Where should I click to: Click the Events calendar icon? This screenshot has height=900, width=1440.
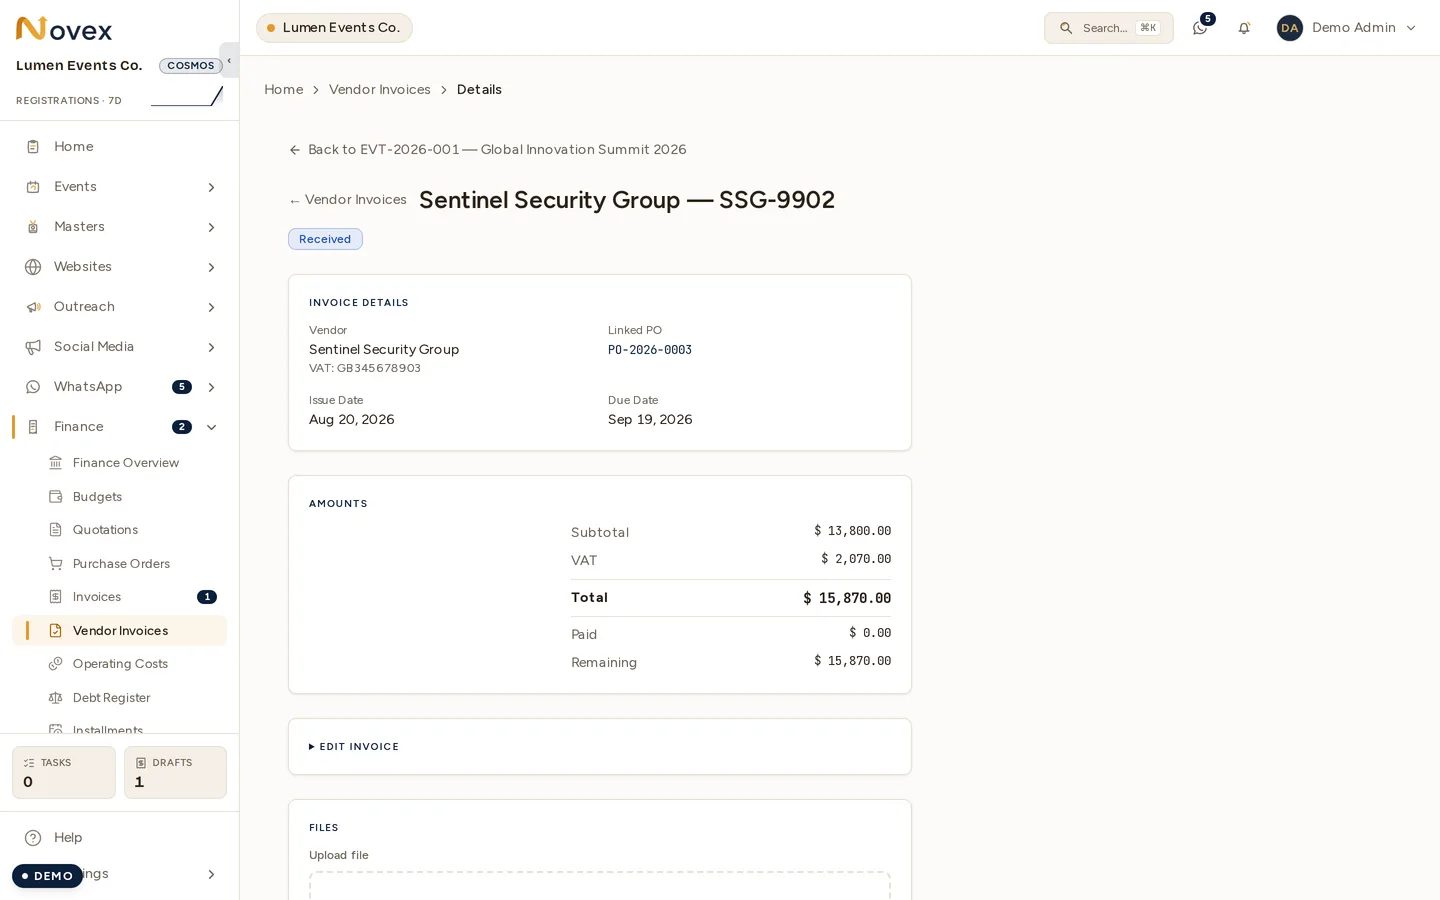pyautogui.click(x=33, y=187)
